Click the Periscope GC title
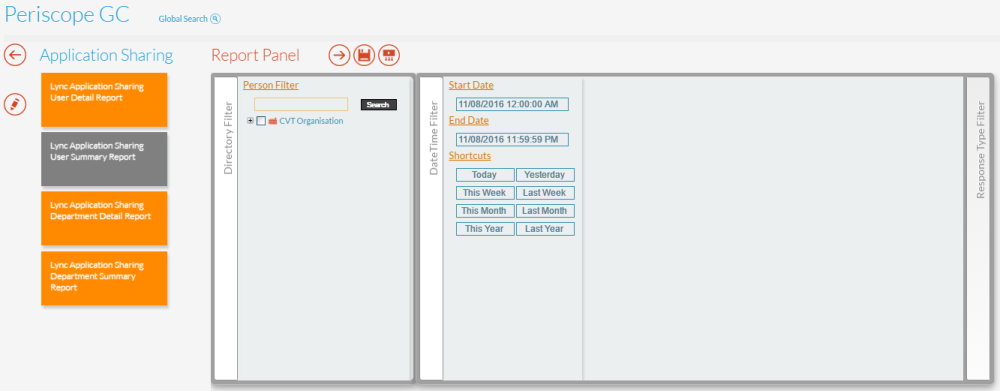 point(68,15)
